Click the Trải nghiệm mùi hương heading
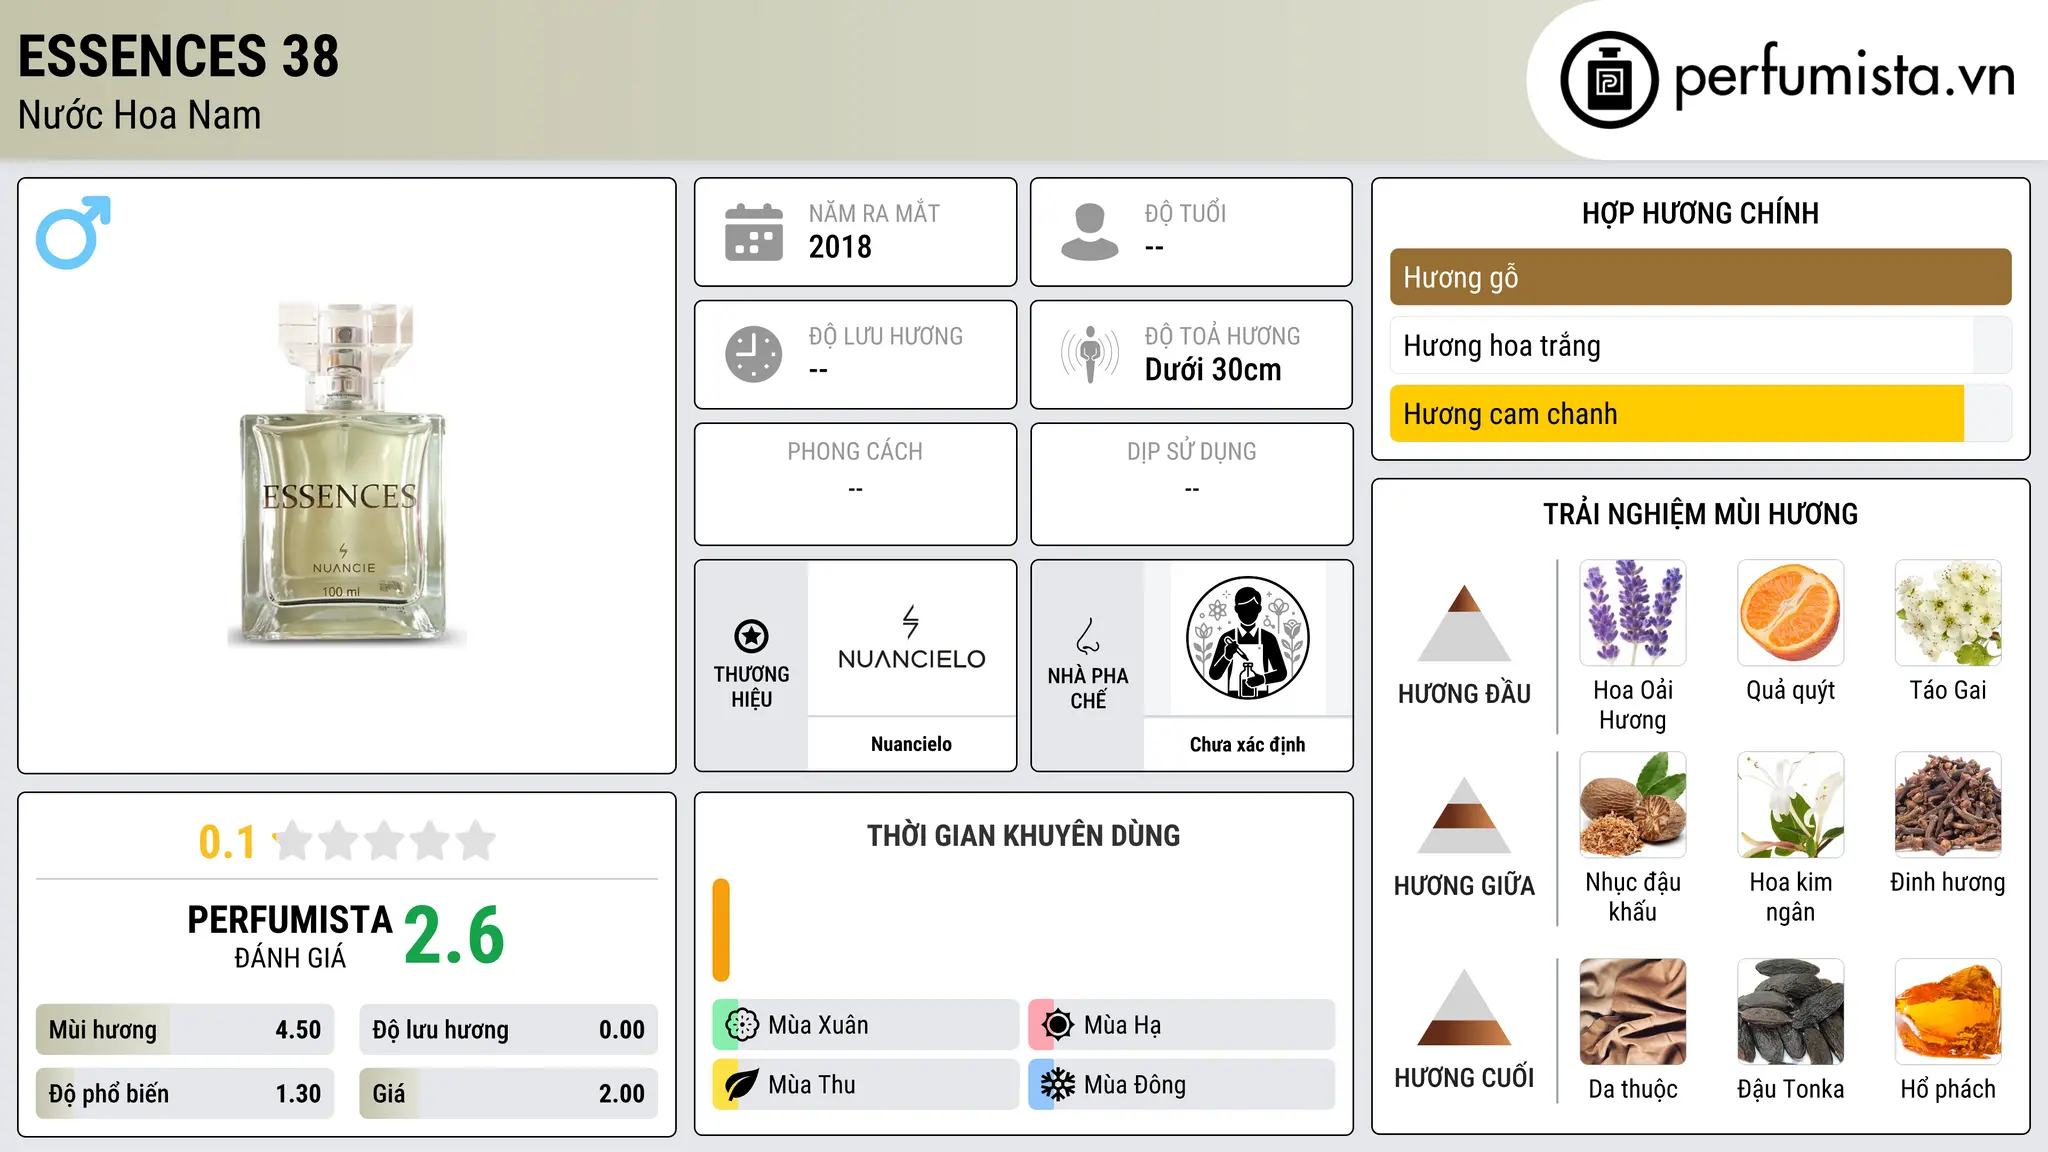2048x1152 pixels. [x=1700, y=514]
